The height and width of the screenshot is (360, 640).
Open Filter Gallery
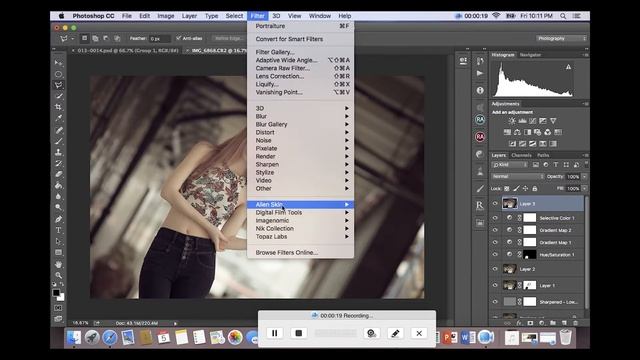300,52
